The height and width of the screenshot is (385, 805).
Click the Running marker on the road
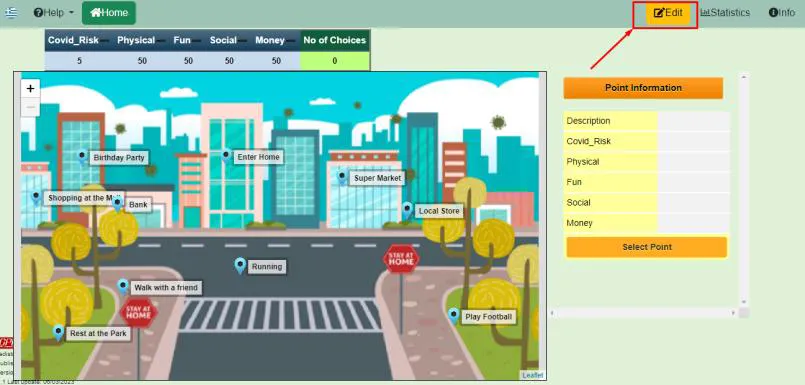[x=240, y=265]
